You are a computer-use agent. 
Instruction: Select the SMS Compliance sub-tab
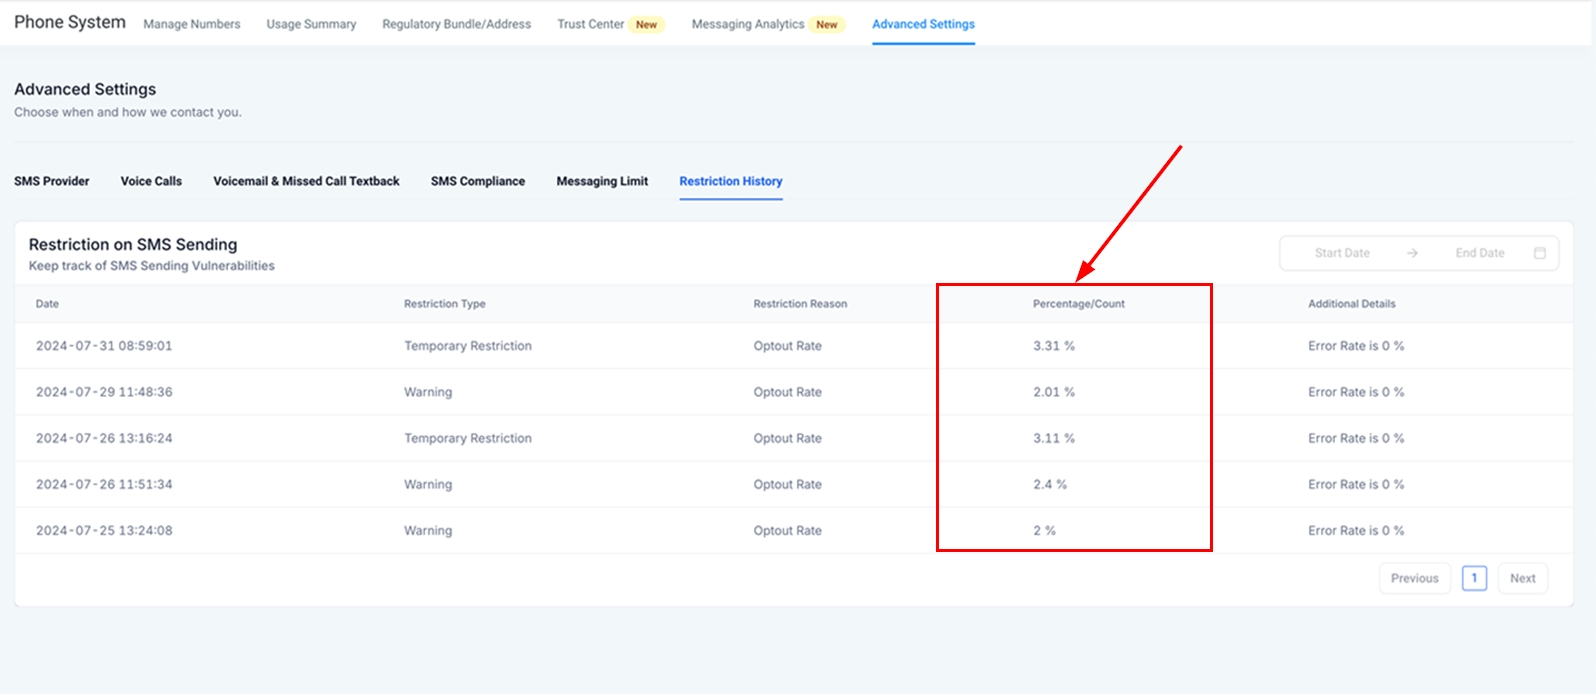pyautogui.click(x=478, y=181)
